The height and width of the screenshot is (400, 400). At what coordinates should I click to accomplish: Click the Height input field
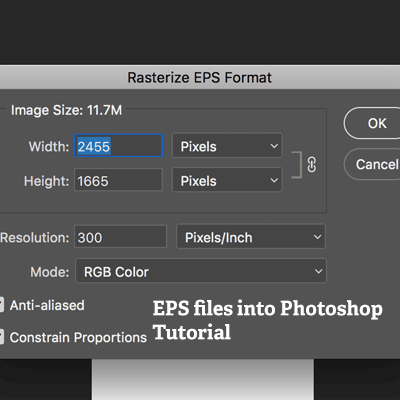coord(118,180)
